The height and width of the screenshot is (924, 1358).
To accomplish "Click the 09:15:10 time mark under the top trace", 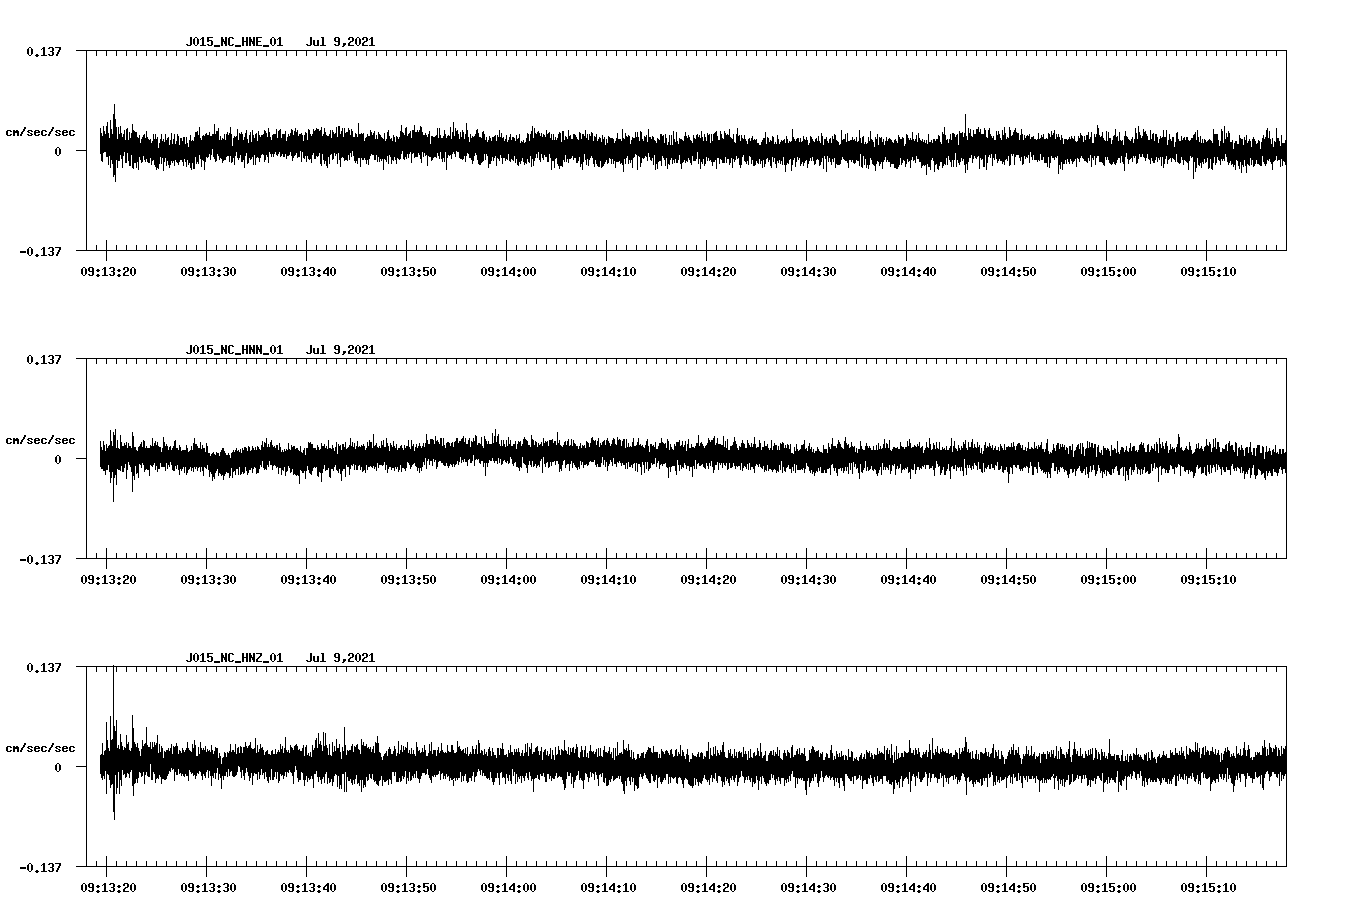I will 1210,269.
